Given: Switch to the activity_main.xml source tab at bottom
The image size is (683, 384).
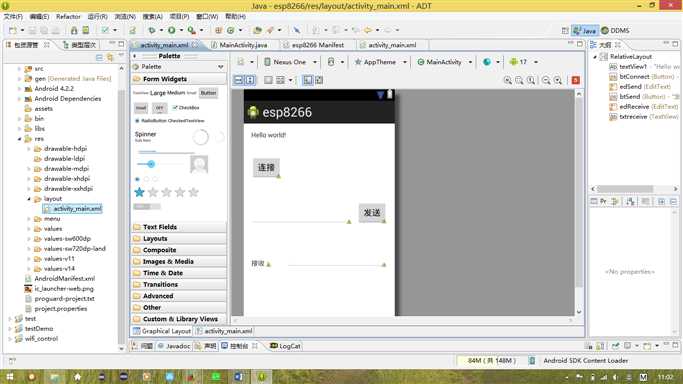Looking at the screenshot, I should [224, 331].
